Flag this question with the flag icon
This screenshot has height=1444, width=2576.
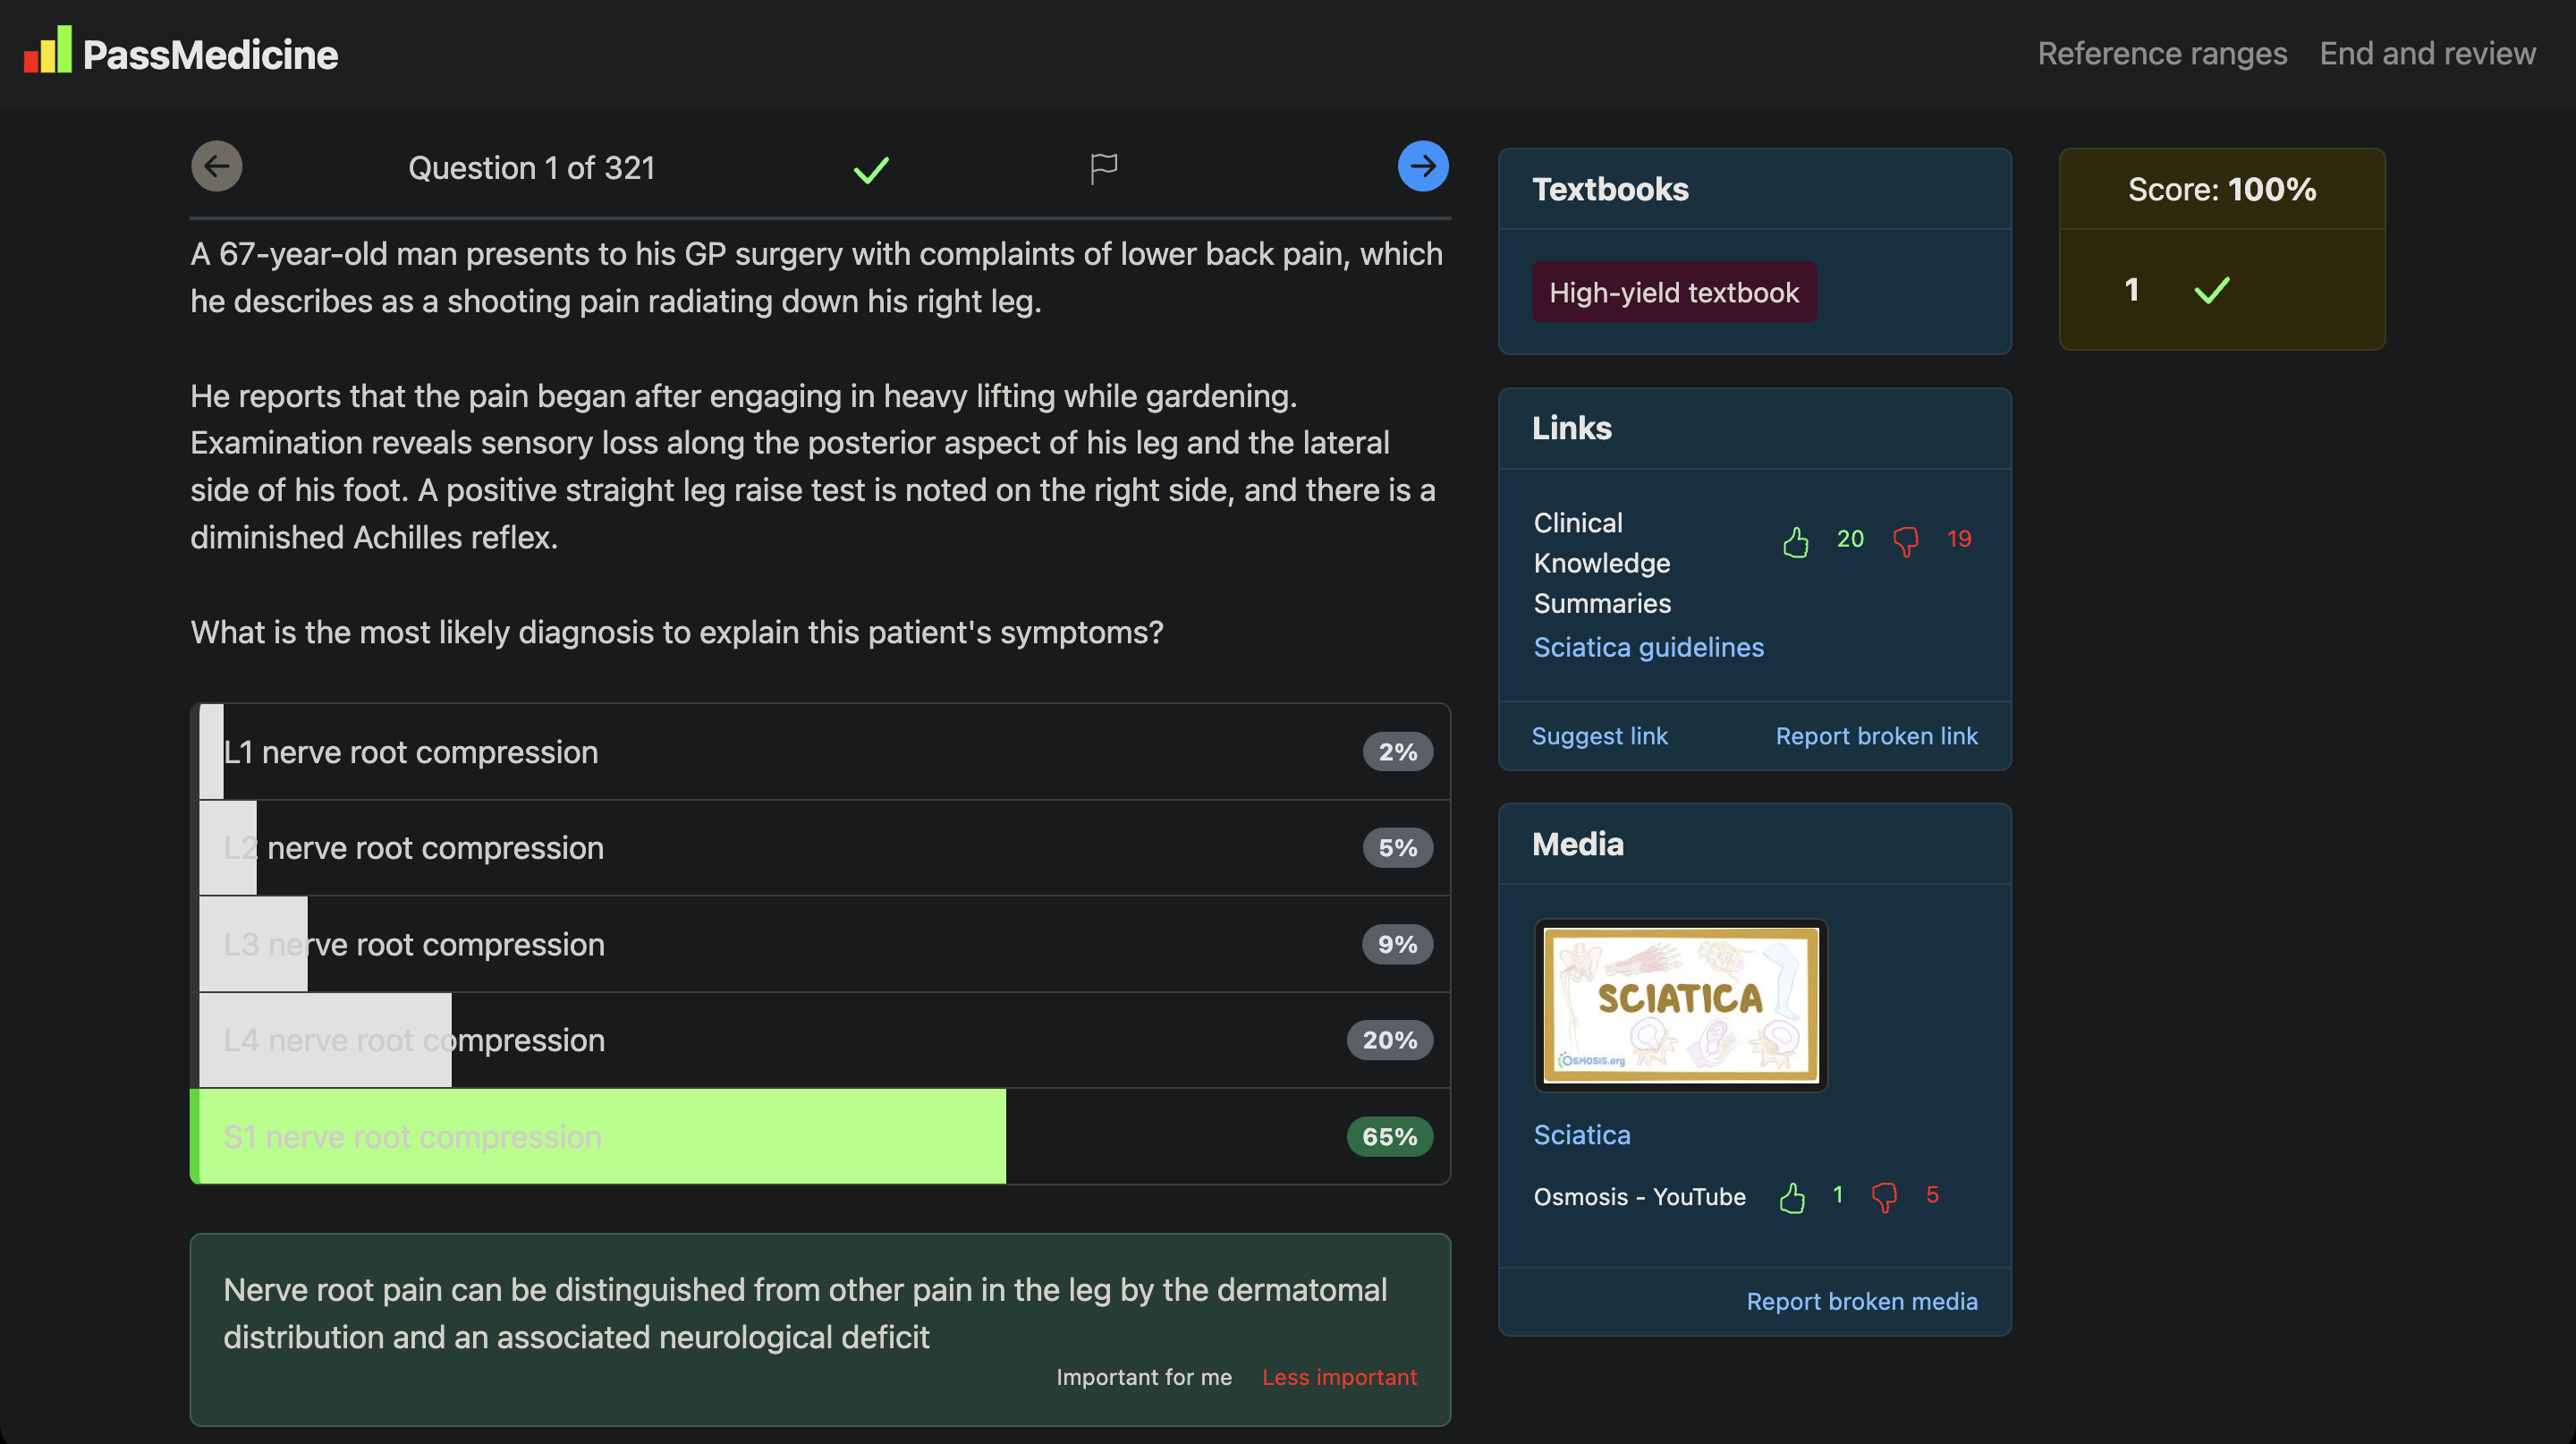tap(1103, 168)
